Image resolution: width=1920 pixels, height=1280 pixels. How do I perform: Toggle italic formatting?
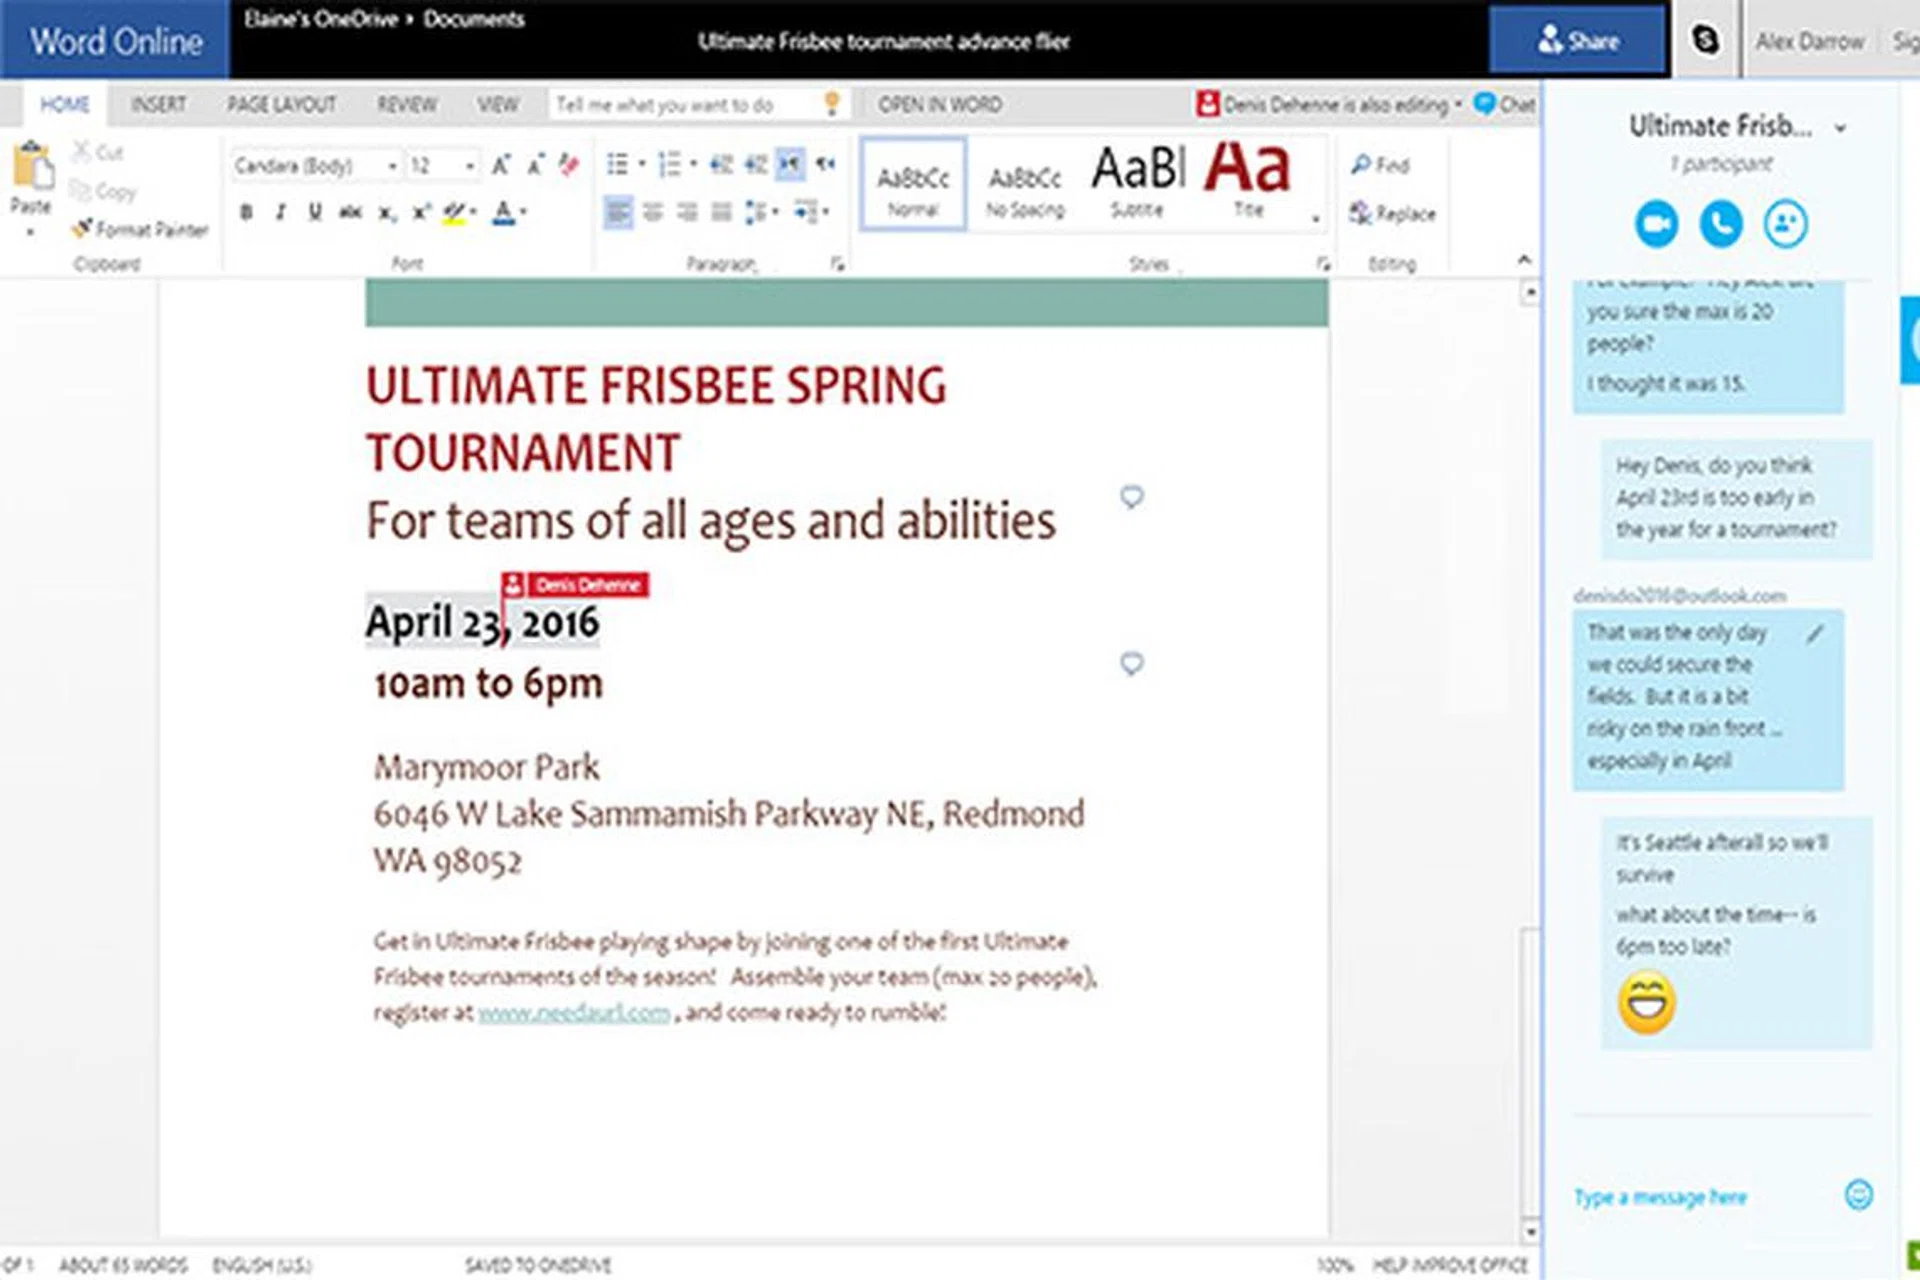coord(281,212)
